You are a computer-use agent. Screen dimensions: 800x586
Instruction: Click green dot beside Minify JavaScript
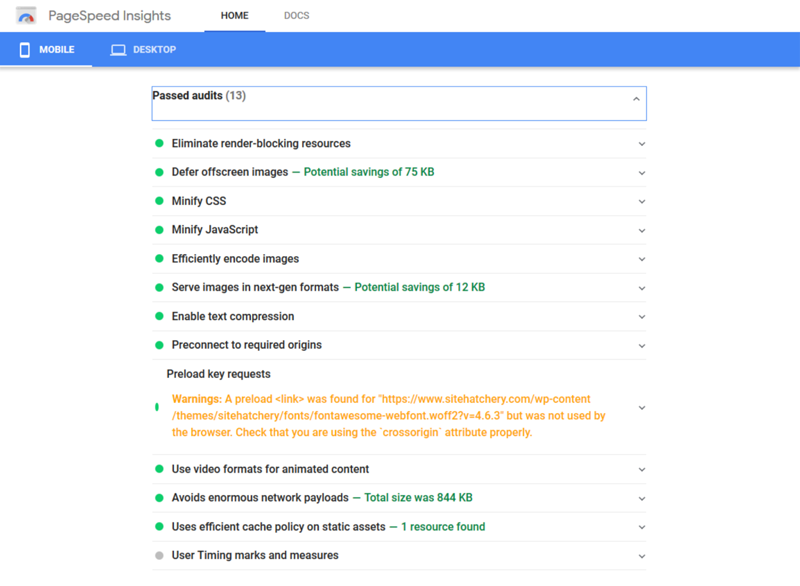pos(159,230)
